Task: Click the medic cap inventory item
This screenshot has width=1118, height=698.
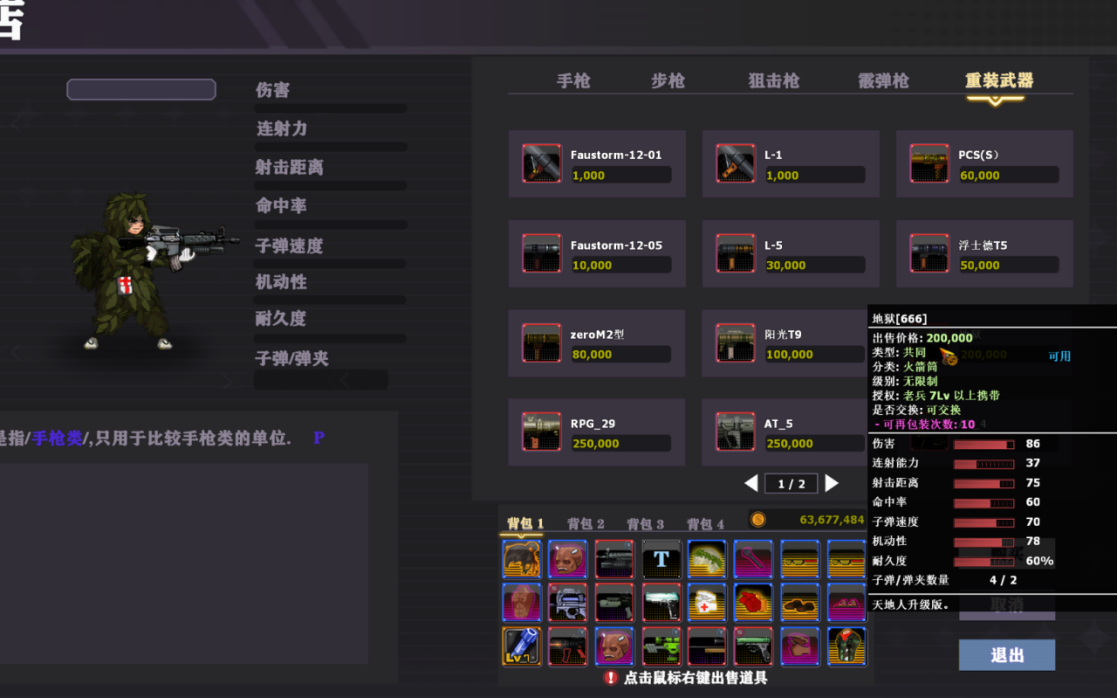Action: click(x=707, y=603)
